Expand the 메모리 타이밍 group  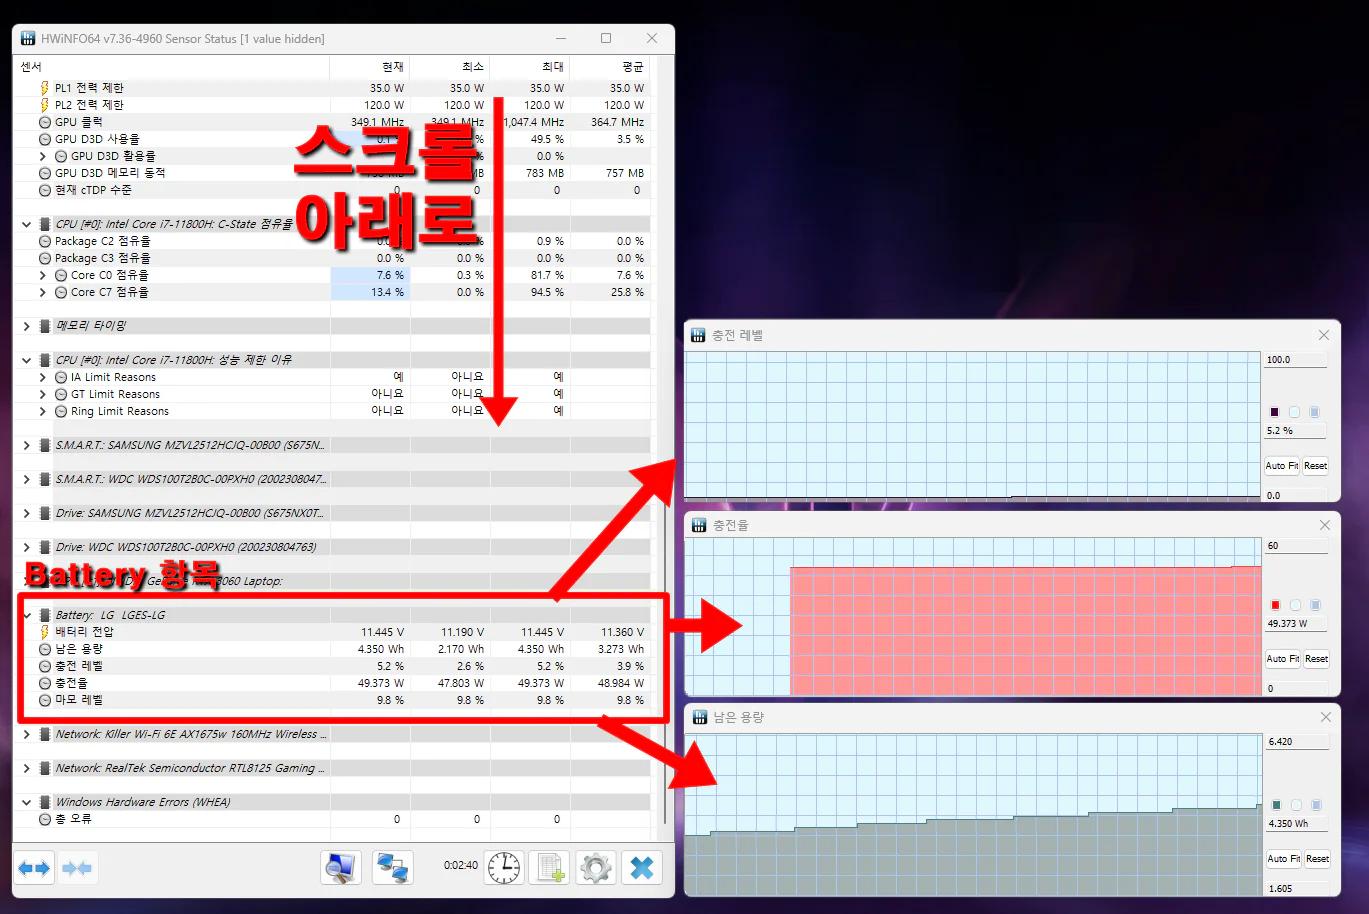26,326
